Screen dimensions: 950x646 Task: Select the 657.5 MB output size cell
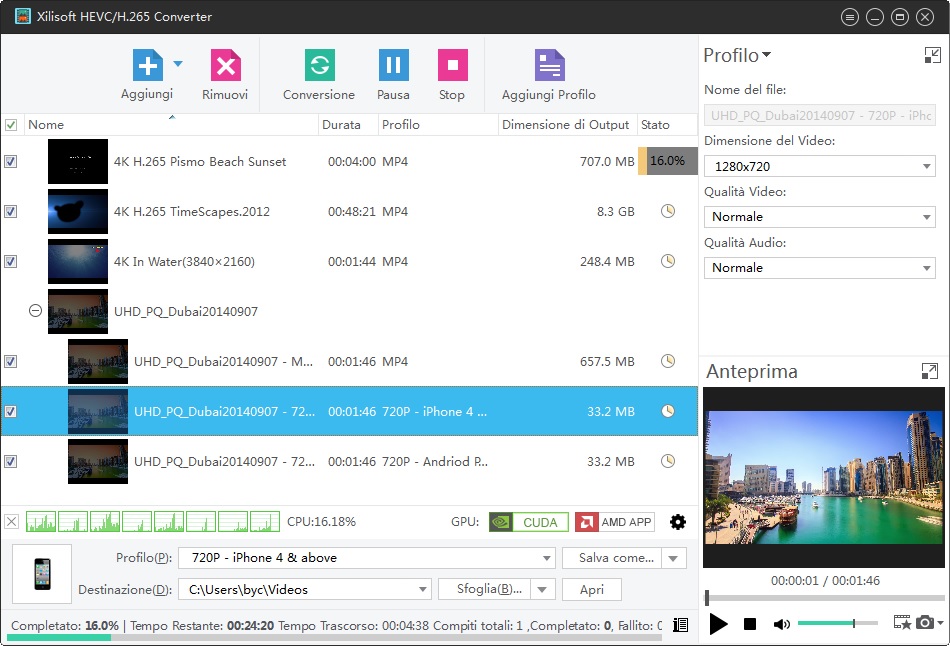pyautogui.click(x=607, y=361)
